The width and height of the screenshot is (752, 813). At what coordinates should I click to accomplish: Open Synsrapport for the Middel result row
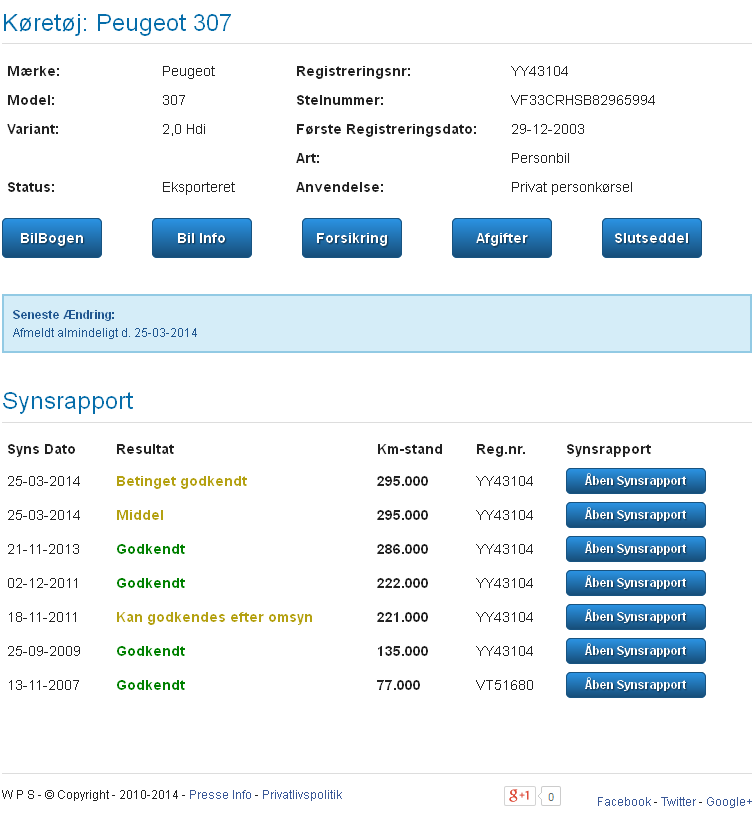pos(635,515)
